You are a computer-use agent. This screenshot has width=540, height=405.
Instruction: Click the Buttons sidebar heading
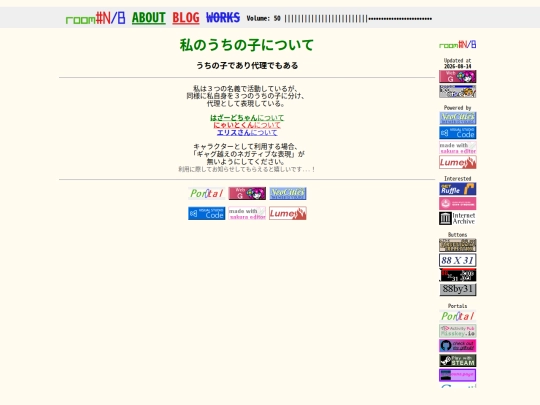[458, 235]
